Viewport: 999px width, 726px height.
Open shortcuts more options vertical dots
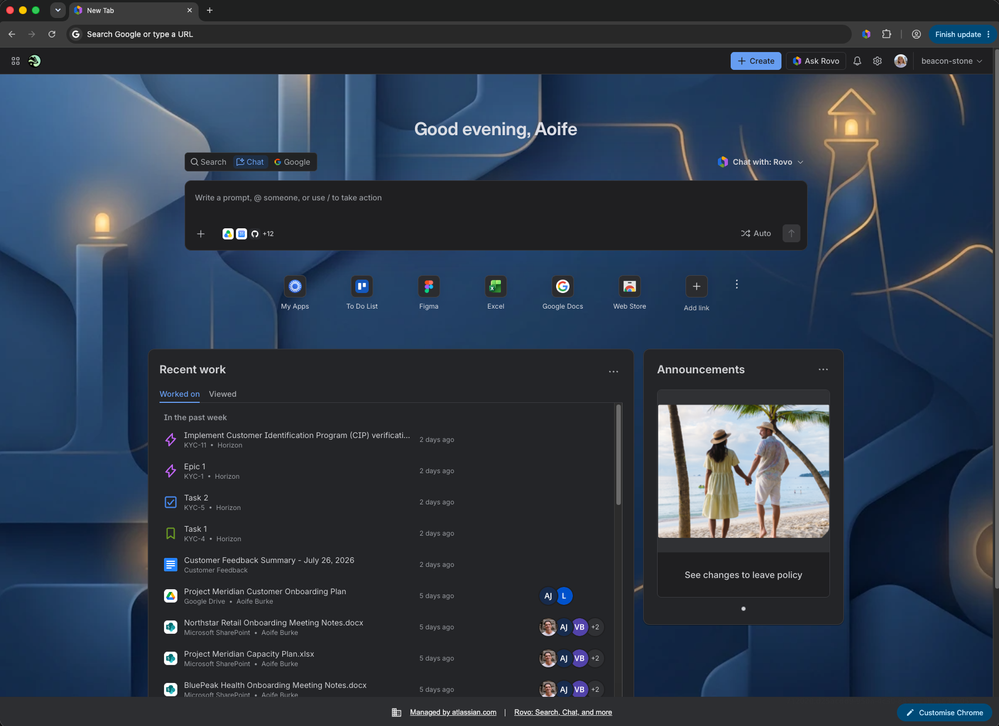click(x=737, y=285)
